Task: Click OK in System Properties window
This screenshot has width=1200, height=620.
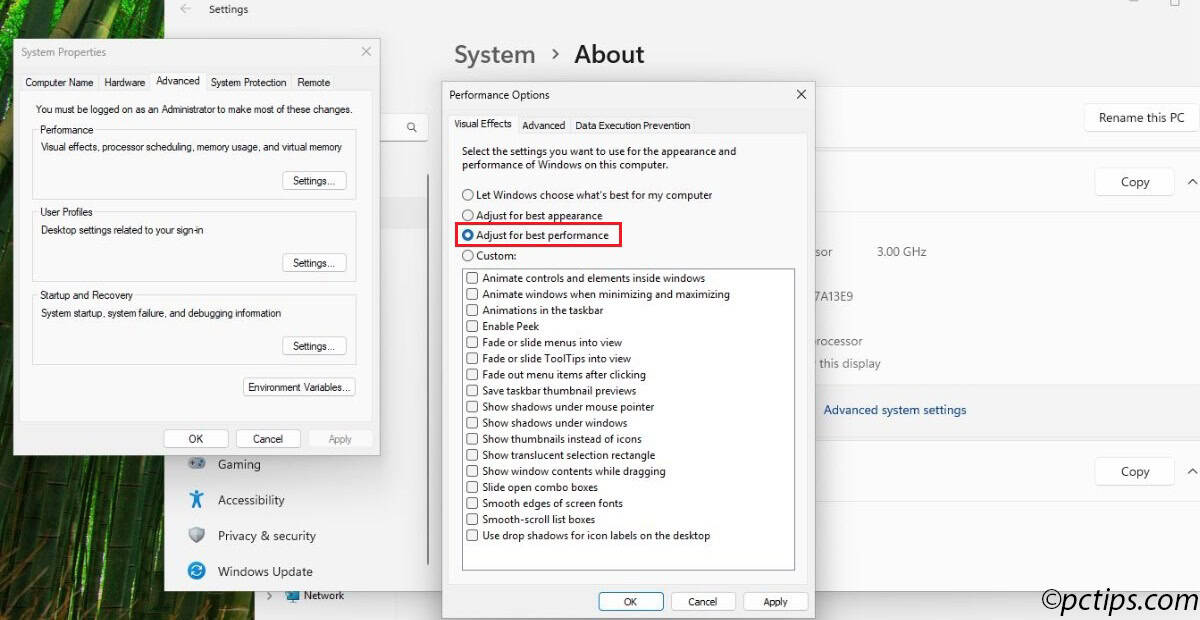Action: click(196, 439)
